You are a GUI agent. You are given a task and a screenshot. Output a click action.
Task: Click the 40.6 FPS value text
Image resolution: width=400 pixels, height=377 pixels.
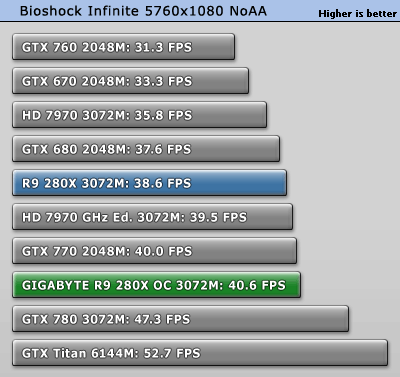coord(257,285)
